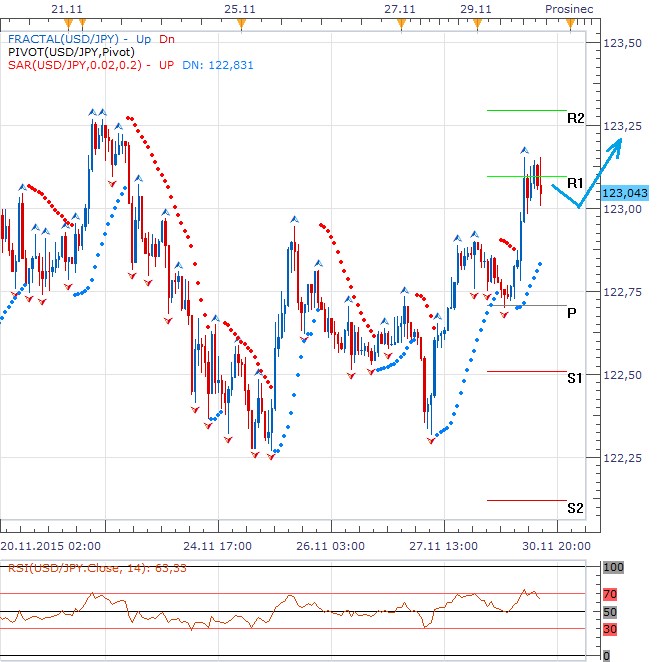Click the RSI 30 oversold level label
Screen dimensions: 658x662
tap(612, 629)
